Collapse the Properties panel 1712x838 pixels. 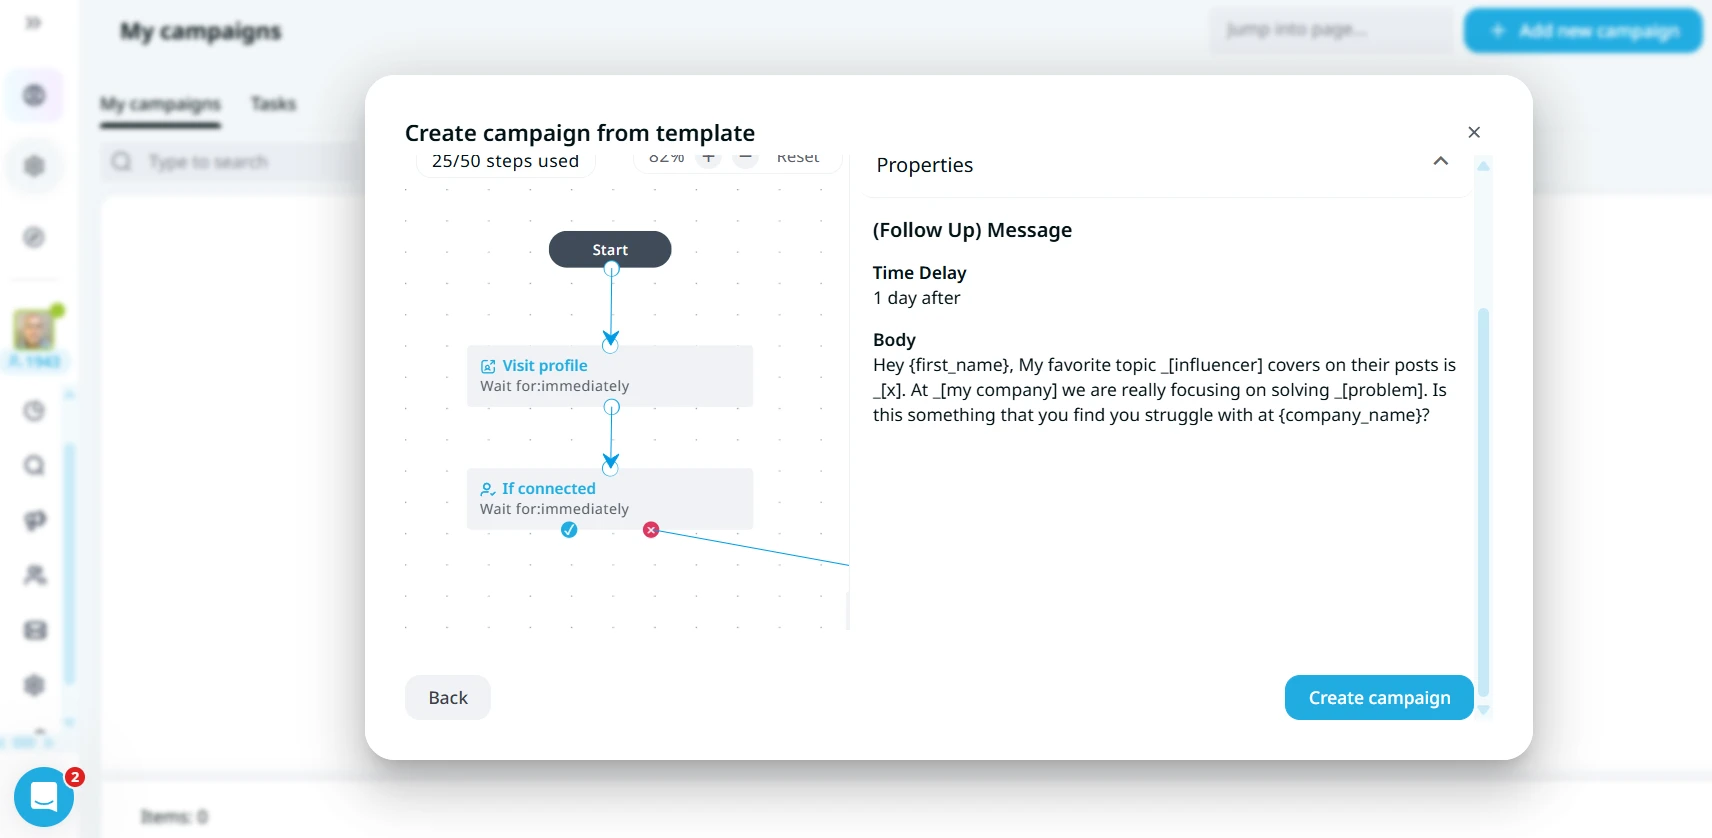pyautogui.click(x=1440, y=161)
